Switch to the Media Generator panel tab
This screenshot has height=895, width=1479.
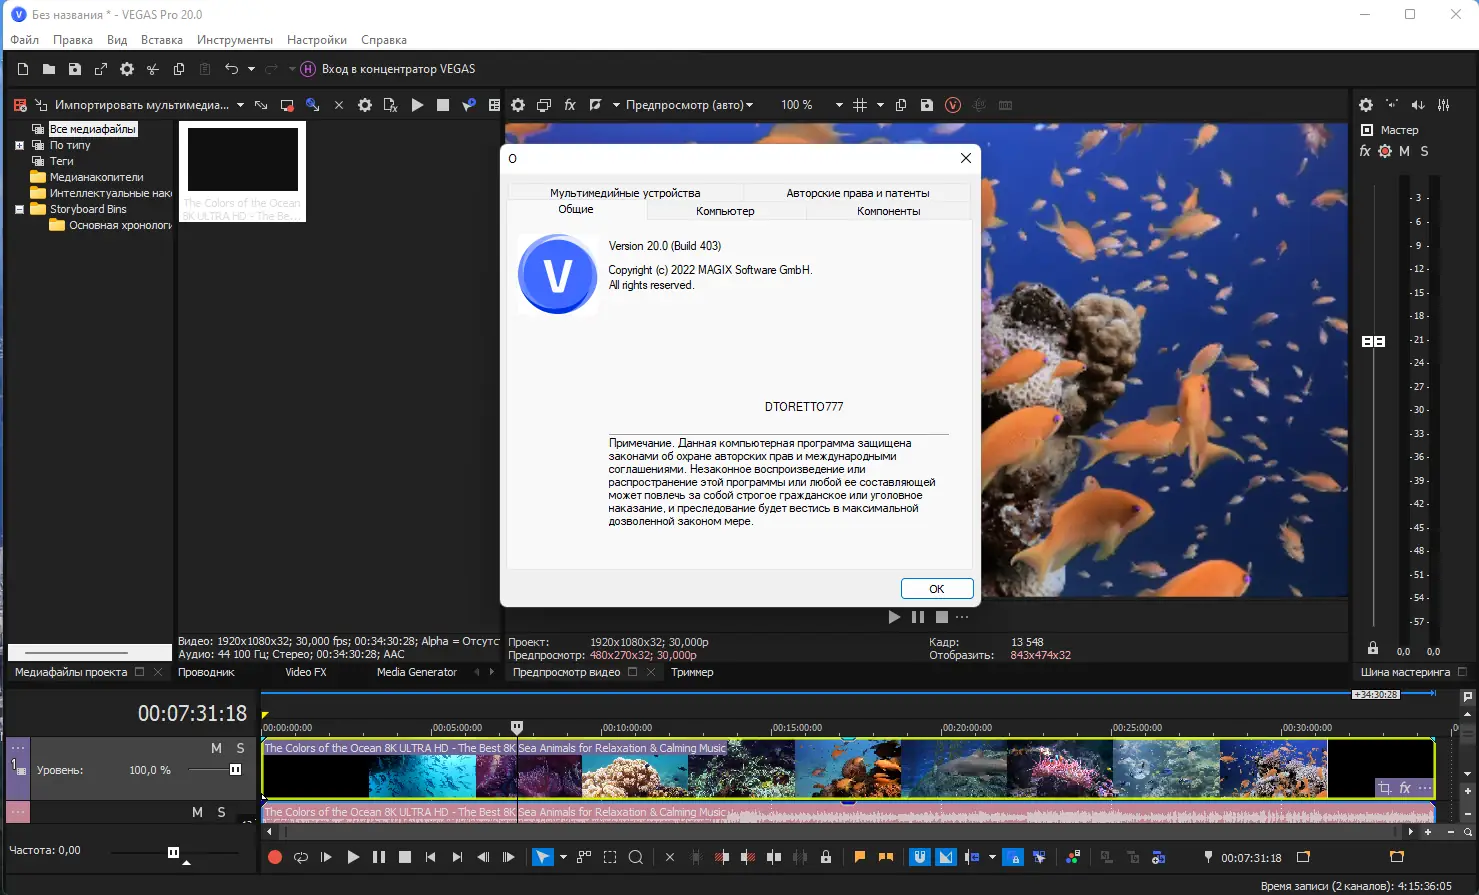tap(417, 672)
